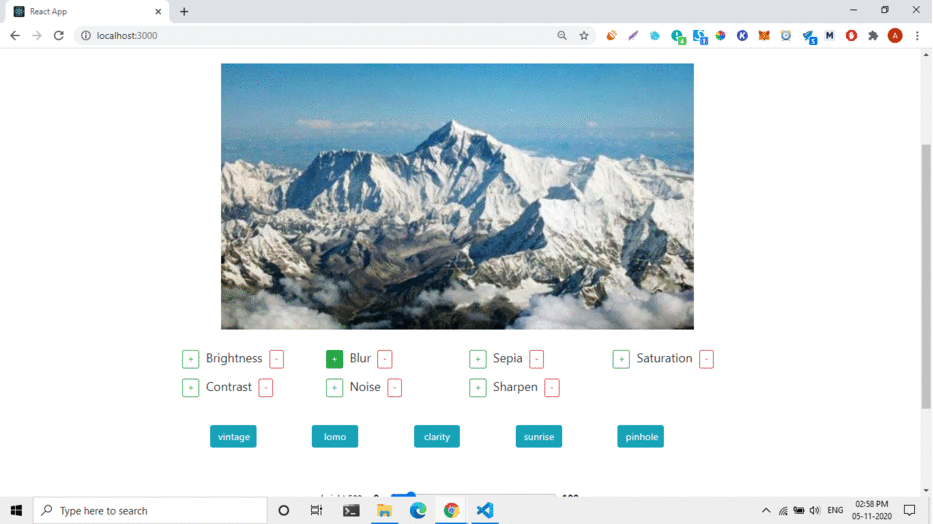Reload the localhost page
The image size is (933, 524).
point(58,36)
